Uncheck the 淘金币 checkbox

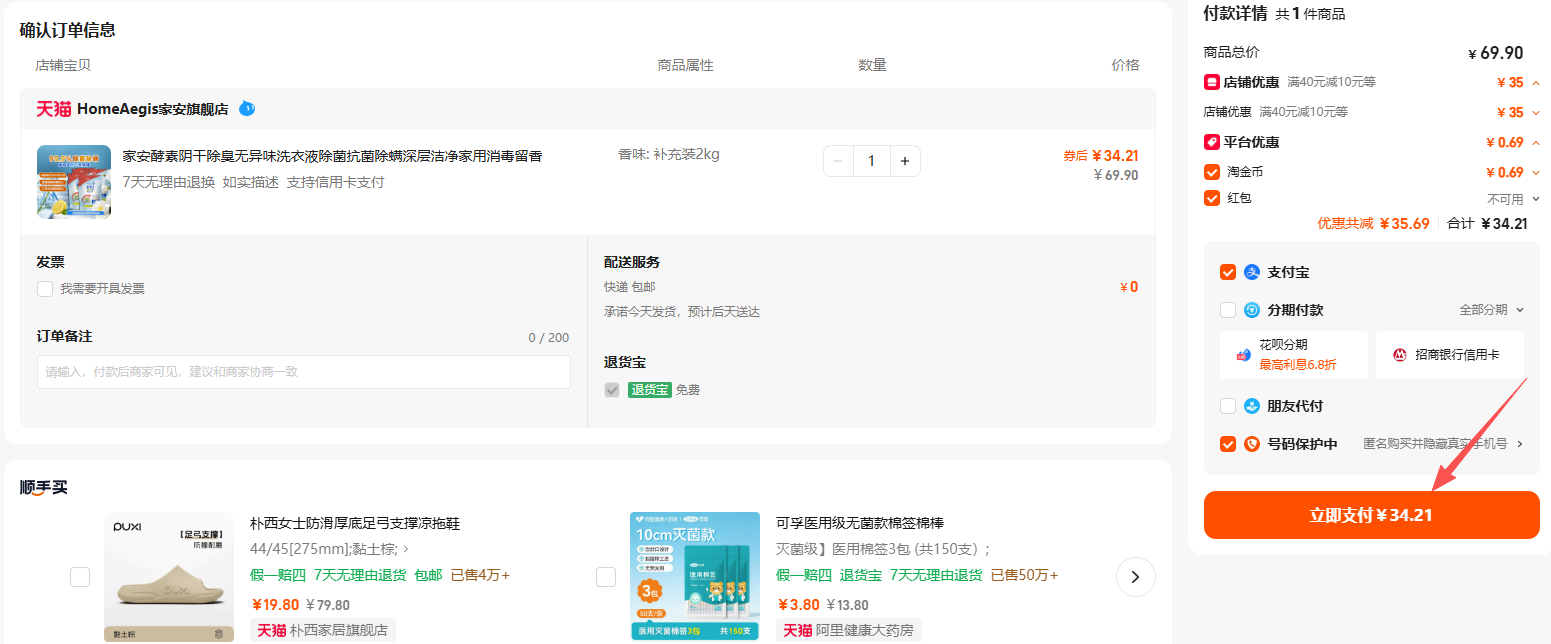point(1212,172)
